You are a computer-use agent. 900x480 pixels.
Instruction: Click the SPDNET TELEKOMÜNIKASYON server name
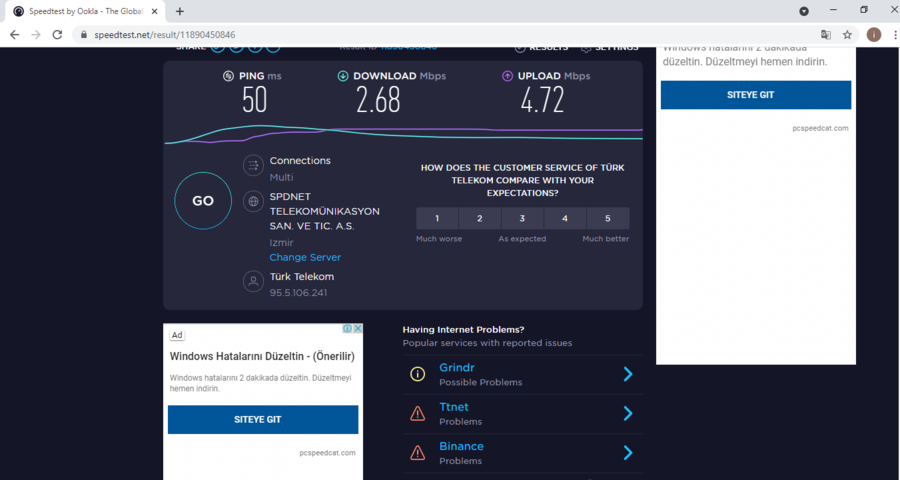click(x=325, y=211)
